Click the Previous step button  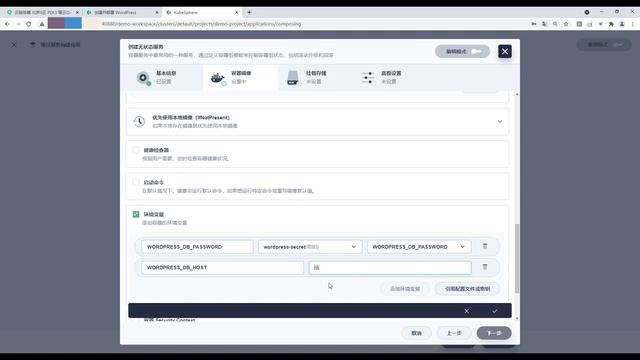coord(454,333)
